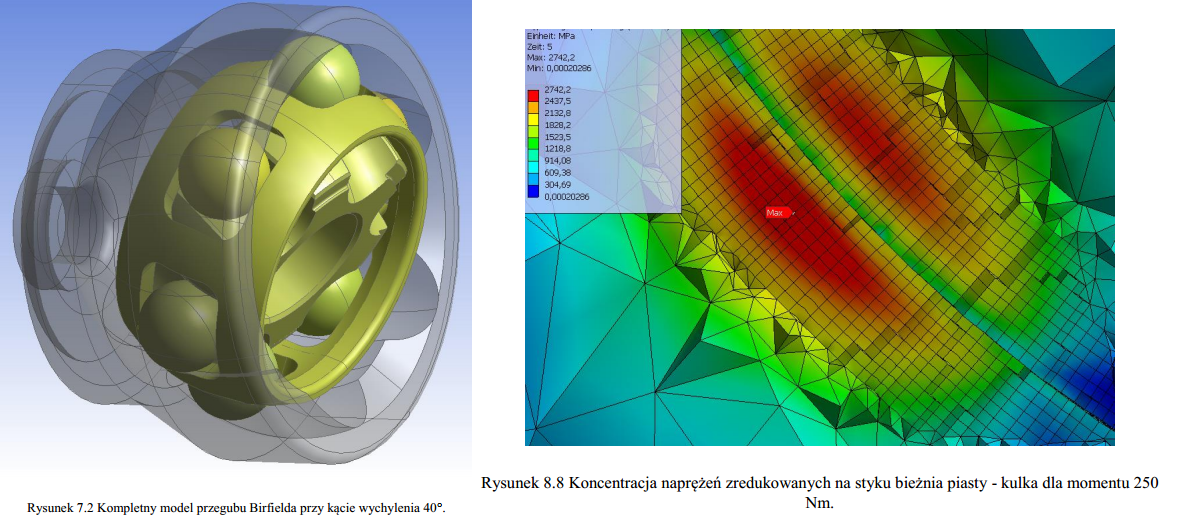Select the 2742,2 legend value label
The width and height of the screenshot is (1186, 520).
(556, 89)
